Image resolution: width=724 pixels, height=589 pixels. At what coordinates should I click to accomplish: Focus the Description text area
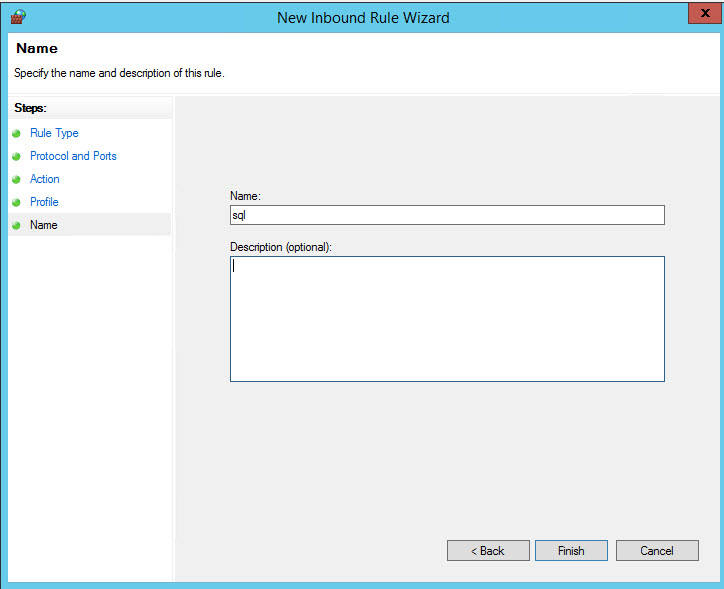[x=447, y=319]
